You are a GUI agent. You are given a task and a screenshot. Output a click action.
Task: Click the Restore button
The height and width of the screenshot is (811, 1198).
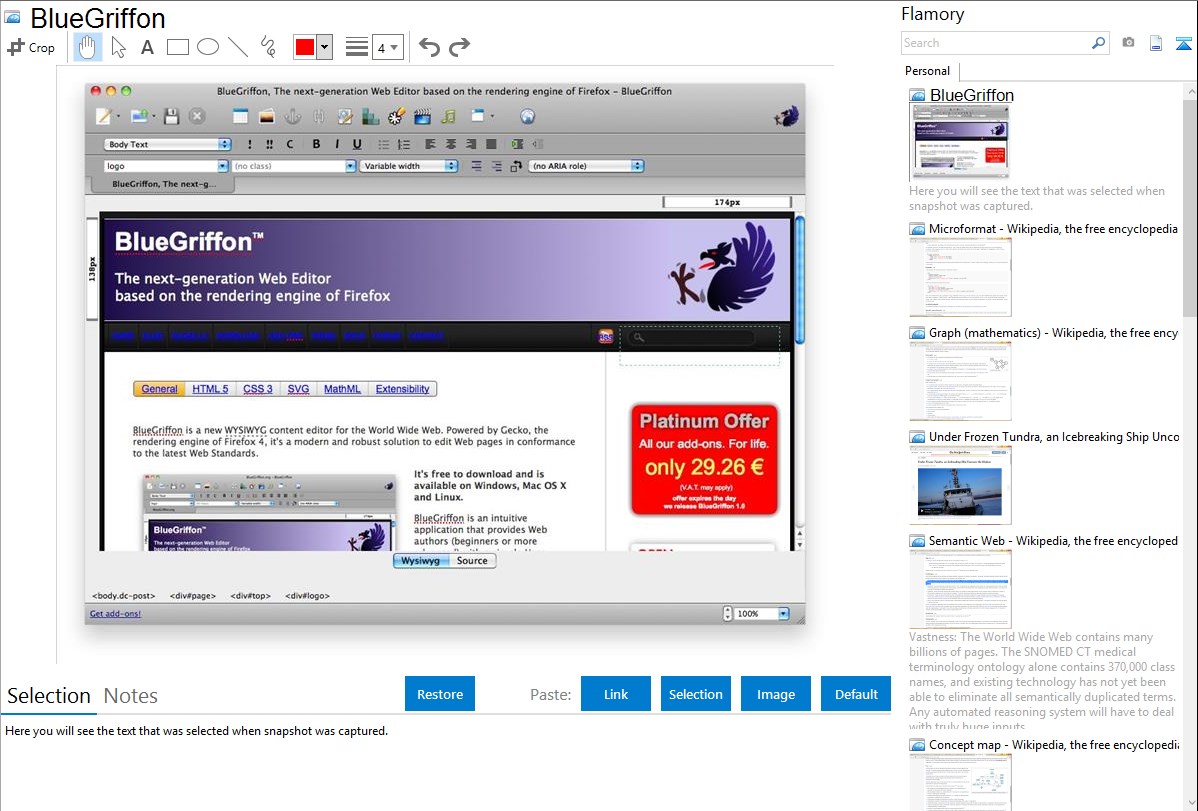[x=440, y=694]
